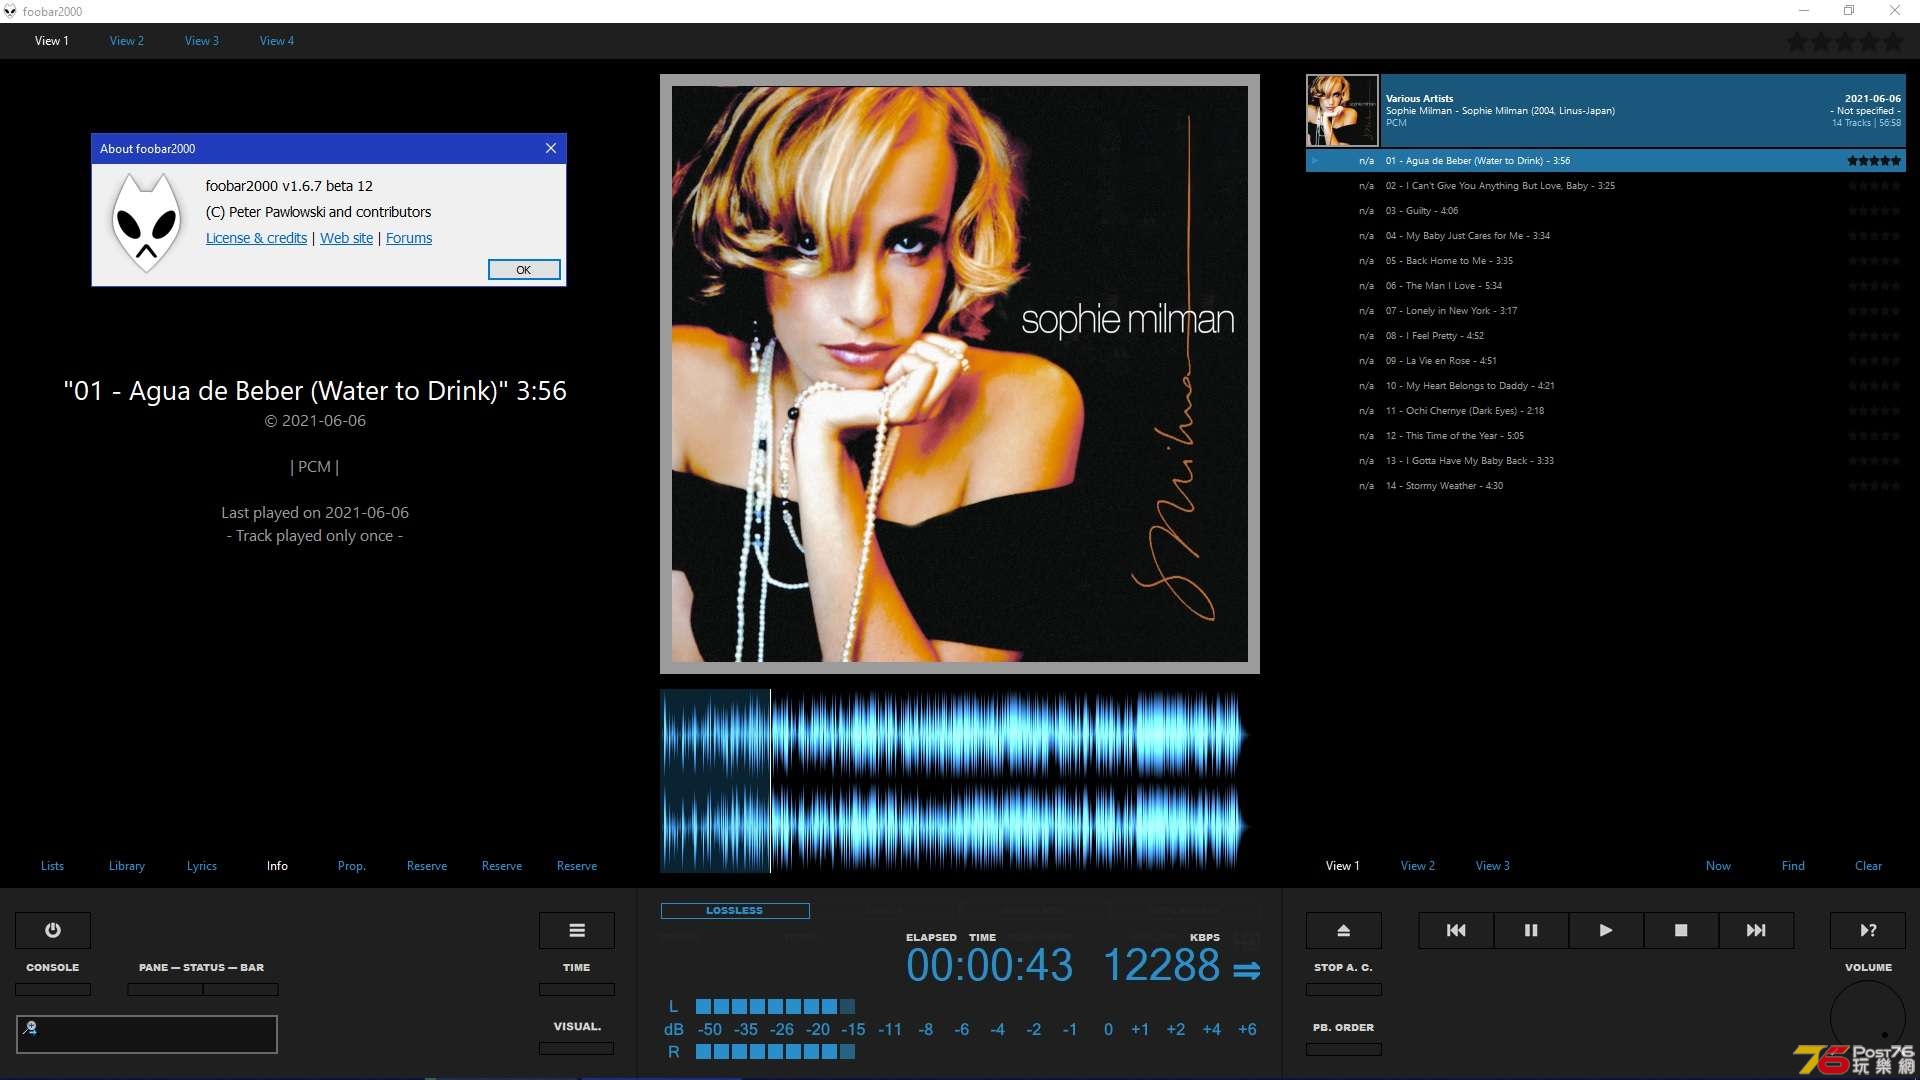Switch playlist panel to View 2

click(x=1418, y=866)
